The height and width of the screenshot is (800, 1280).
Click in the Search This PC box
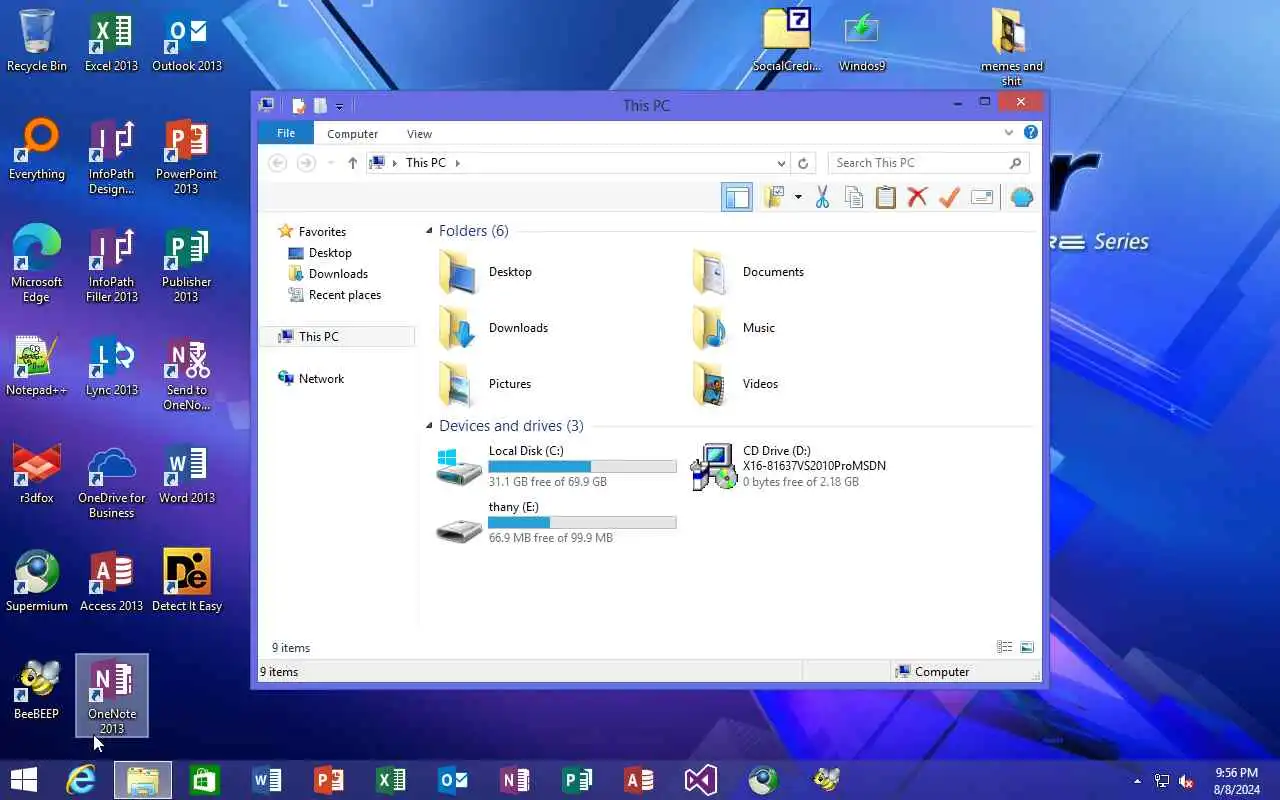(x=918, y=163)
